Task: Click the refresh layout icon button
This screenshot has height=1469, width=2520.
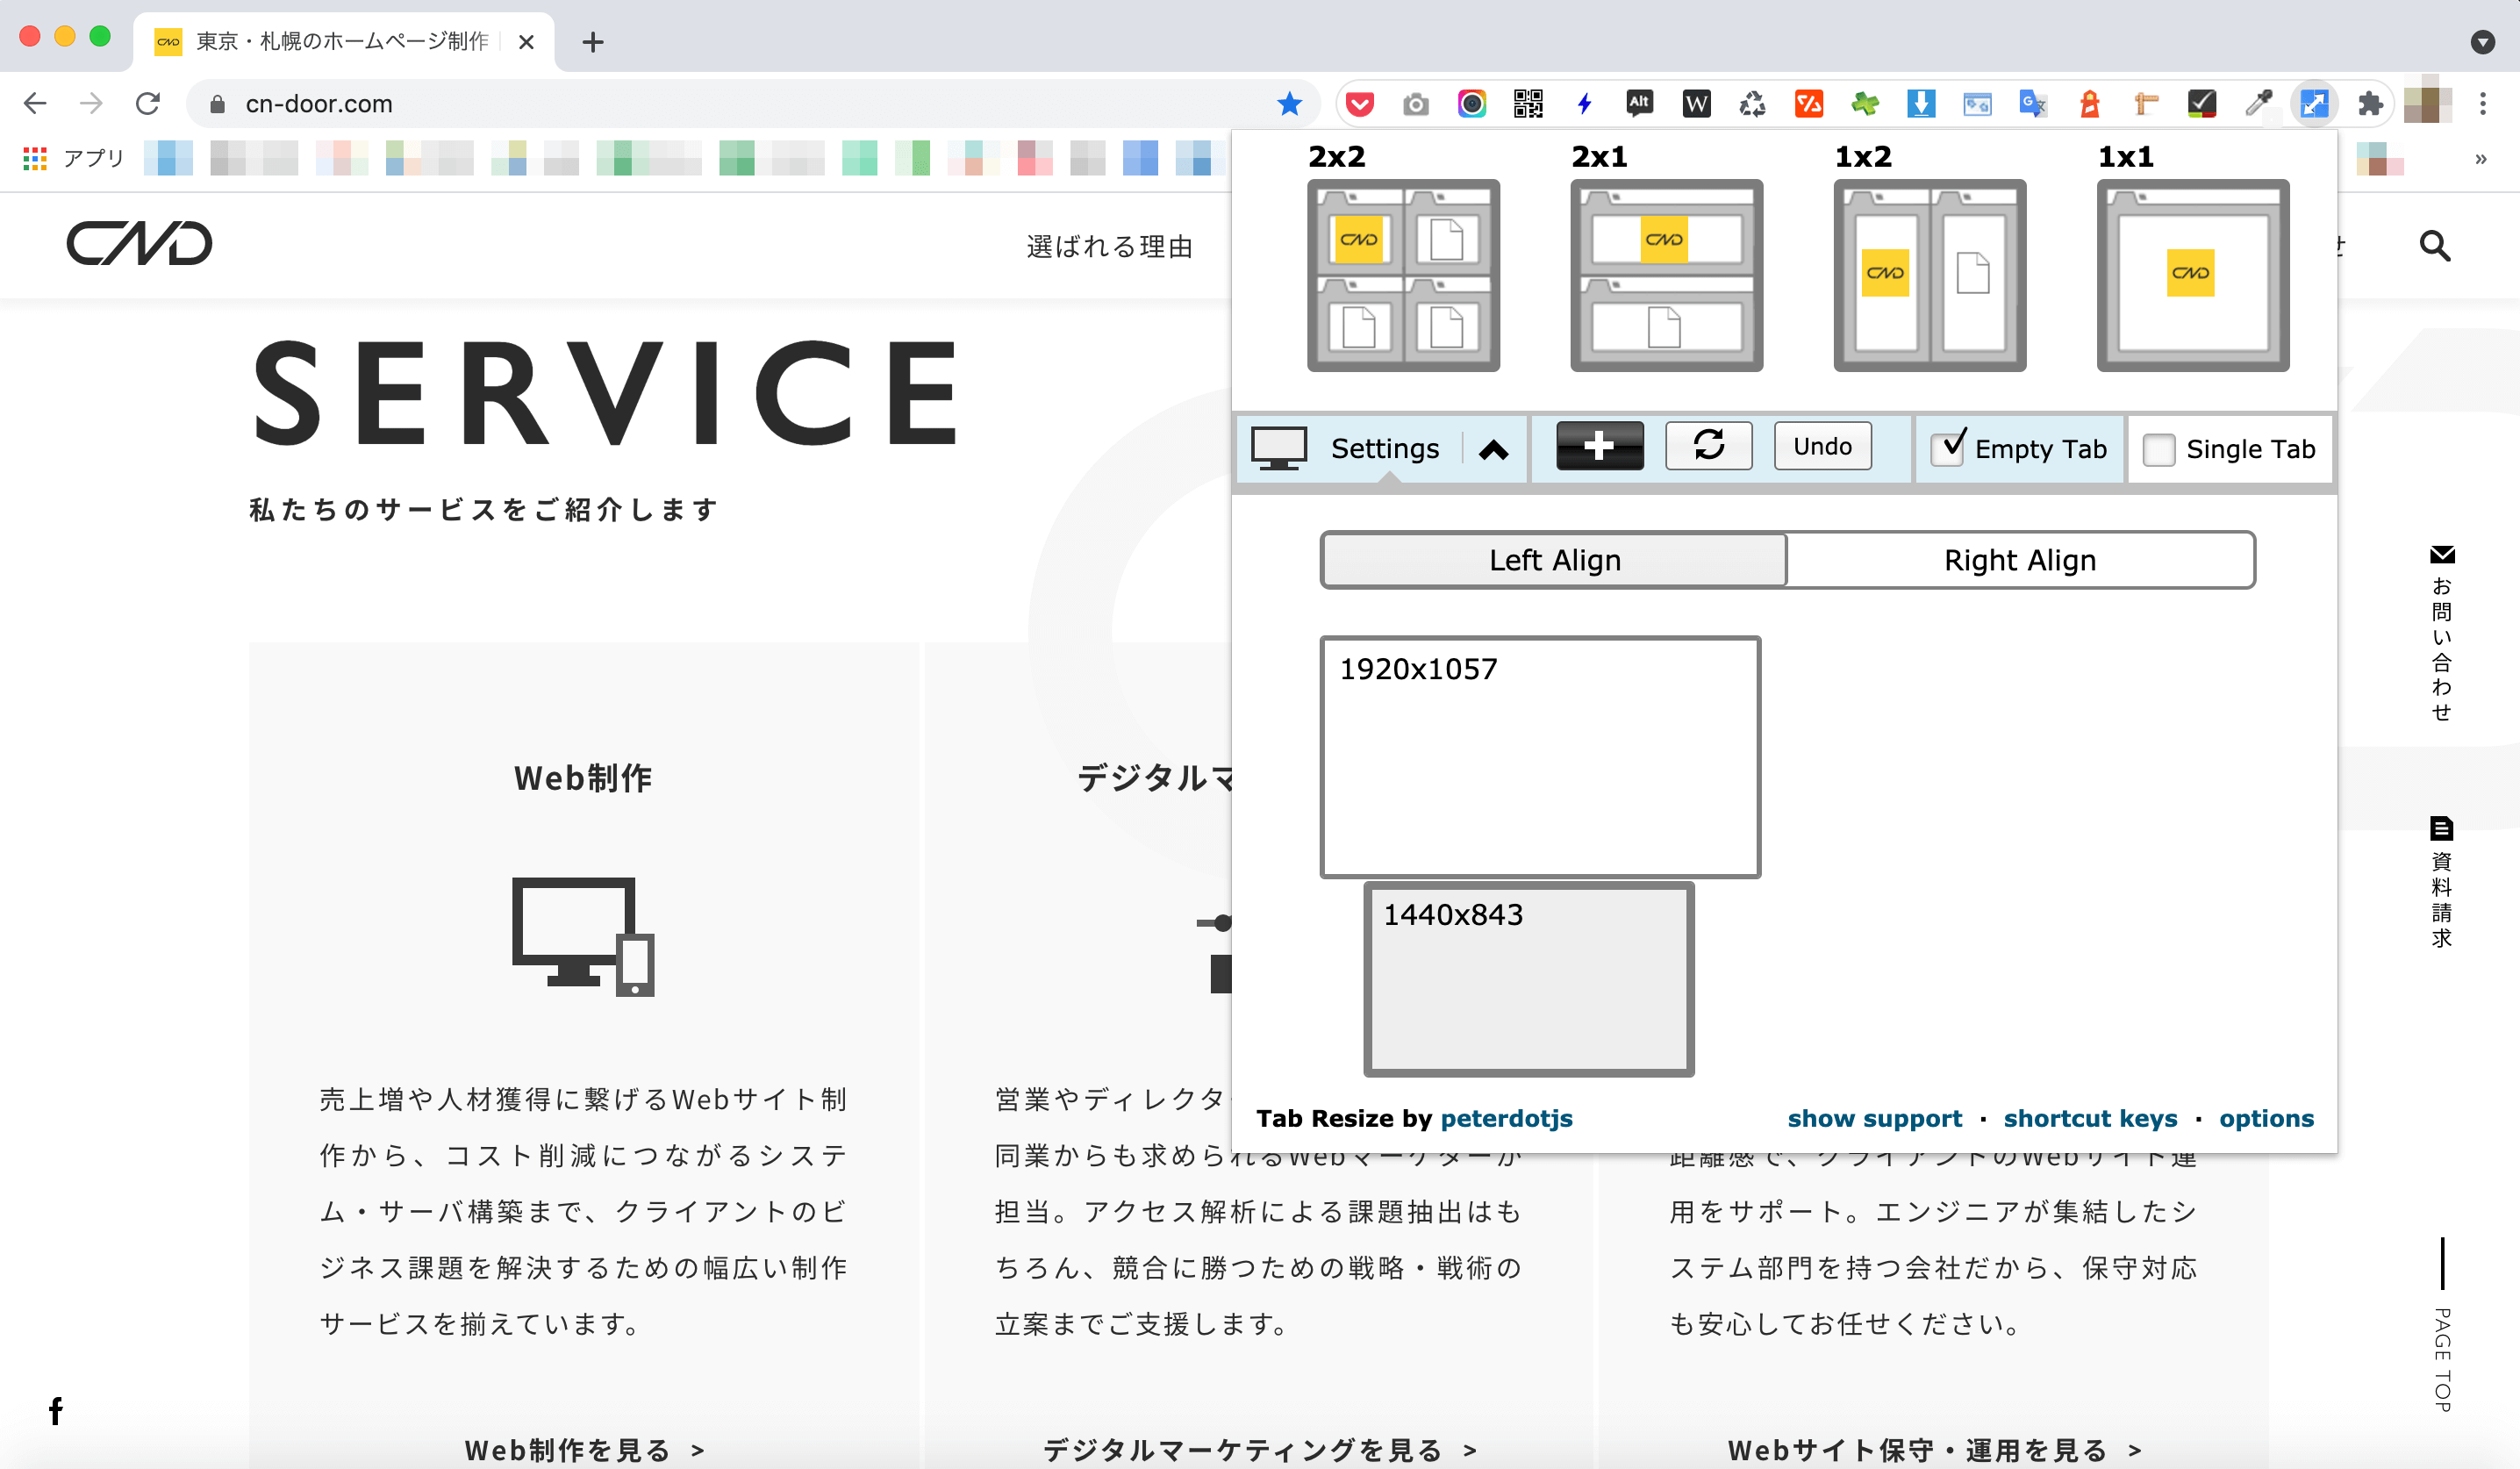Action: pyautogui.click(x=1708, y=446)
